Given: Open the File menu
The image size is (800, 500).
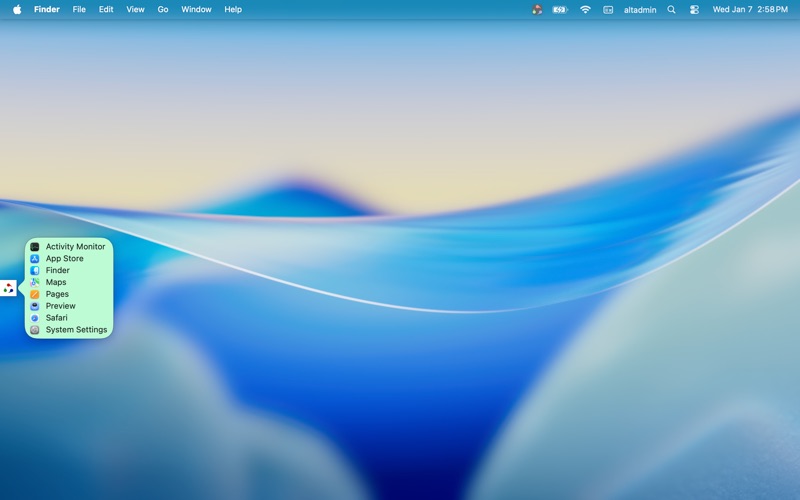Looking at the screenshot, I should pyautogui.click(x=79, y=9).
